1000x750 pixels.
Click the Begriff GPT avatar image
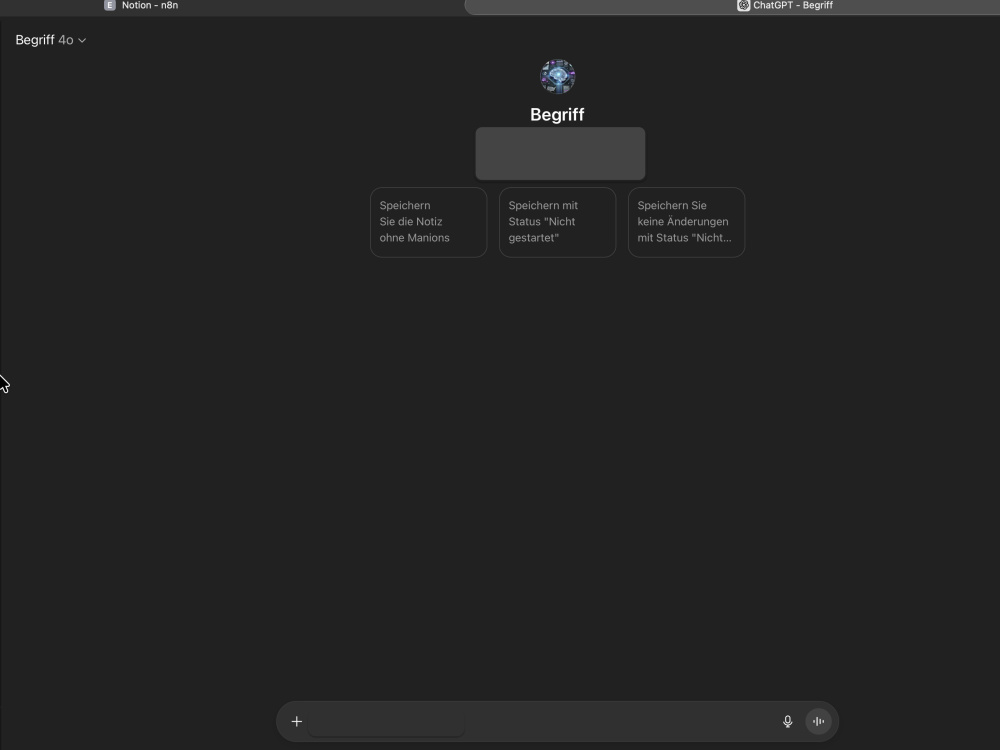pyautogui.click(x=557, y=77)
